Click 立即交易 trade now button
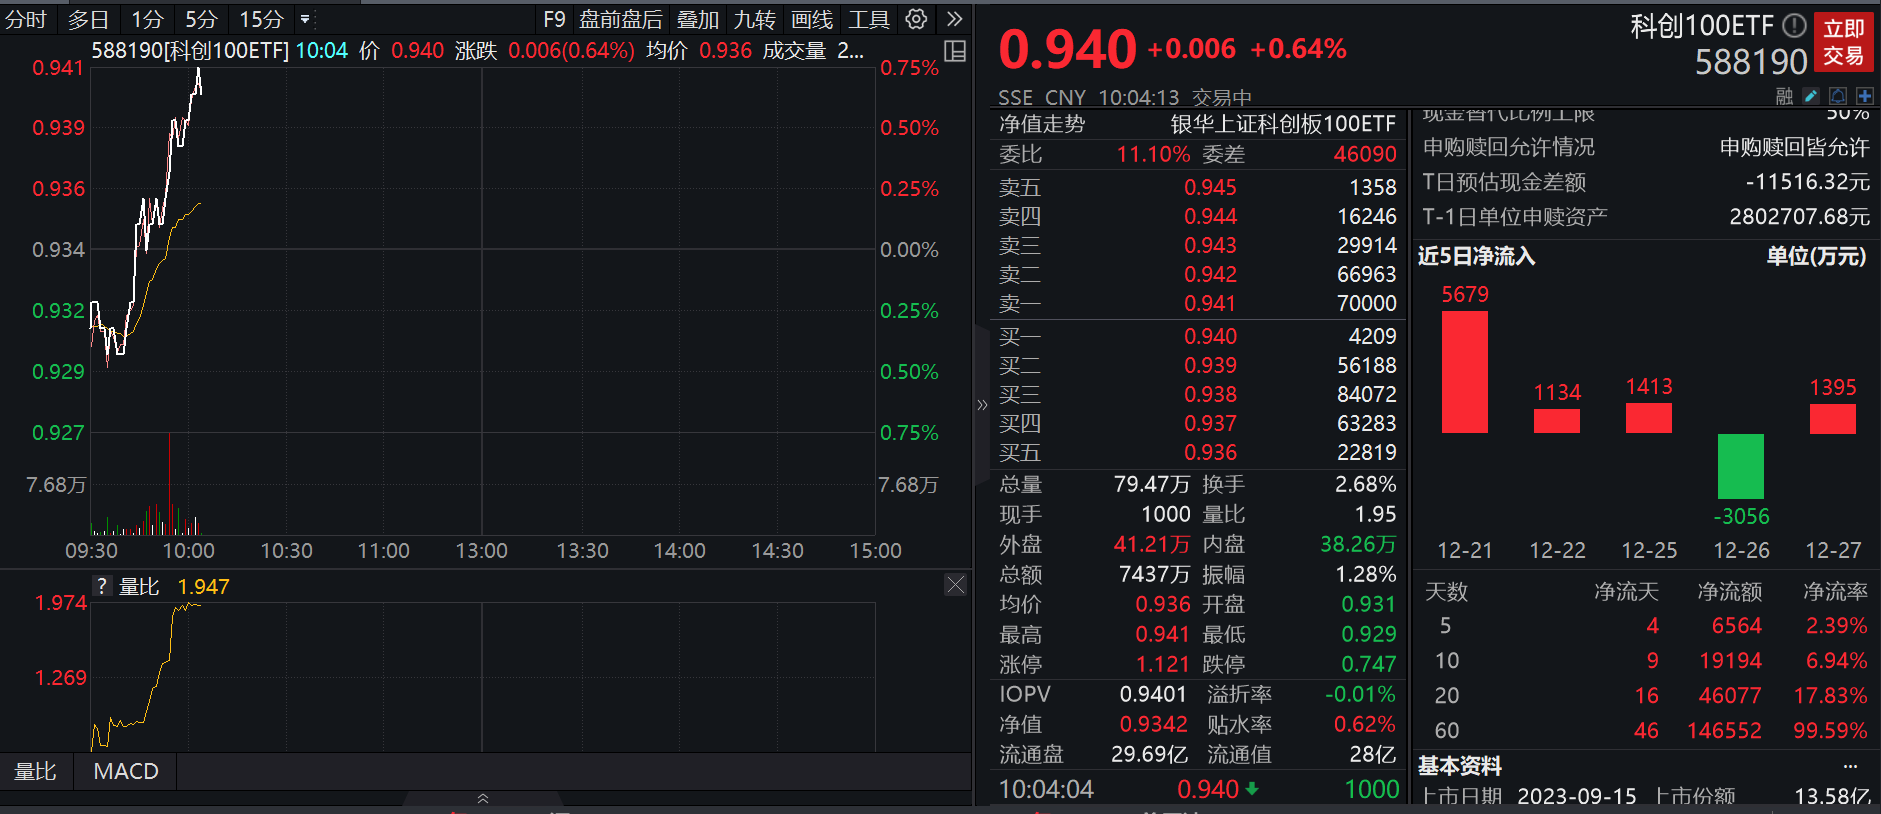The image size is (1881, 814). [1843, 42]
